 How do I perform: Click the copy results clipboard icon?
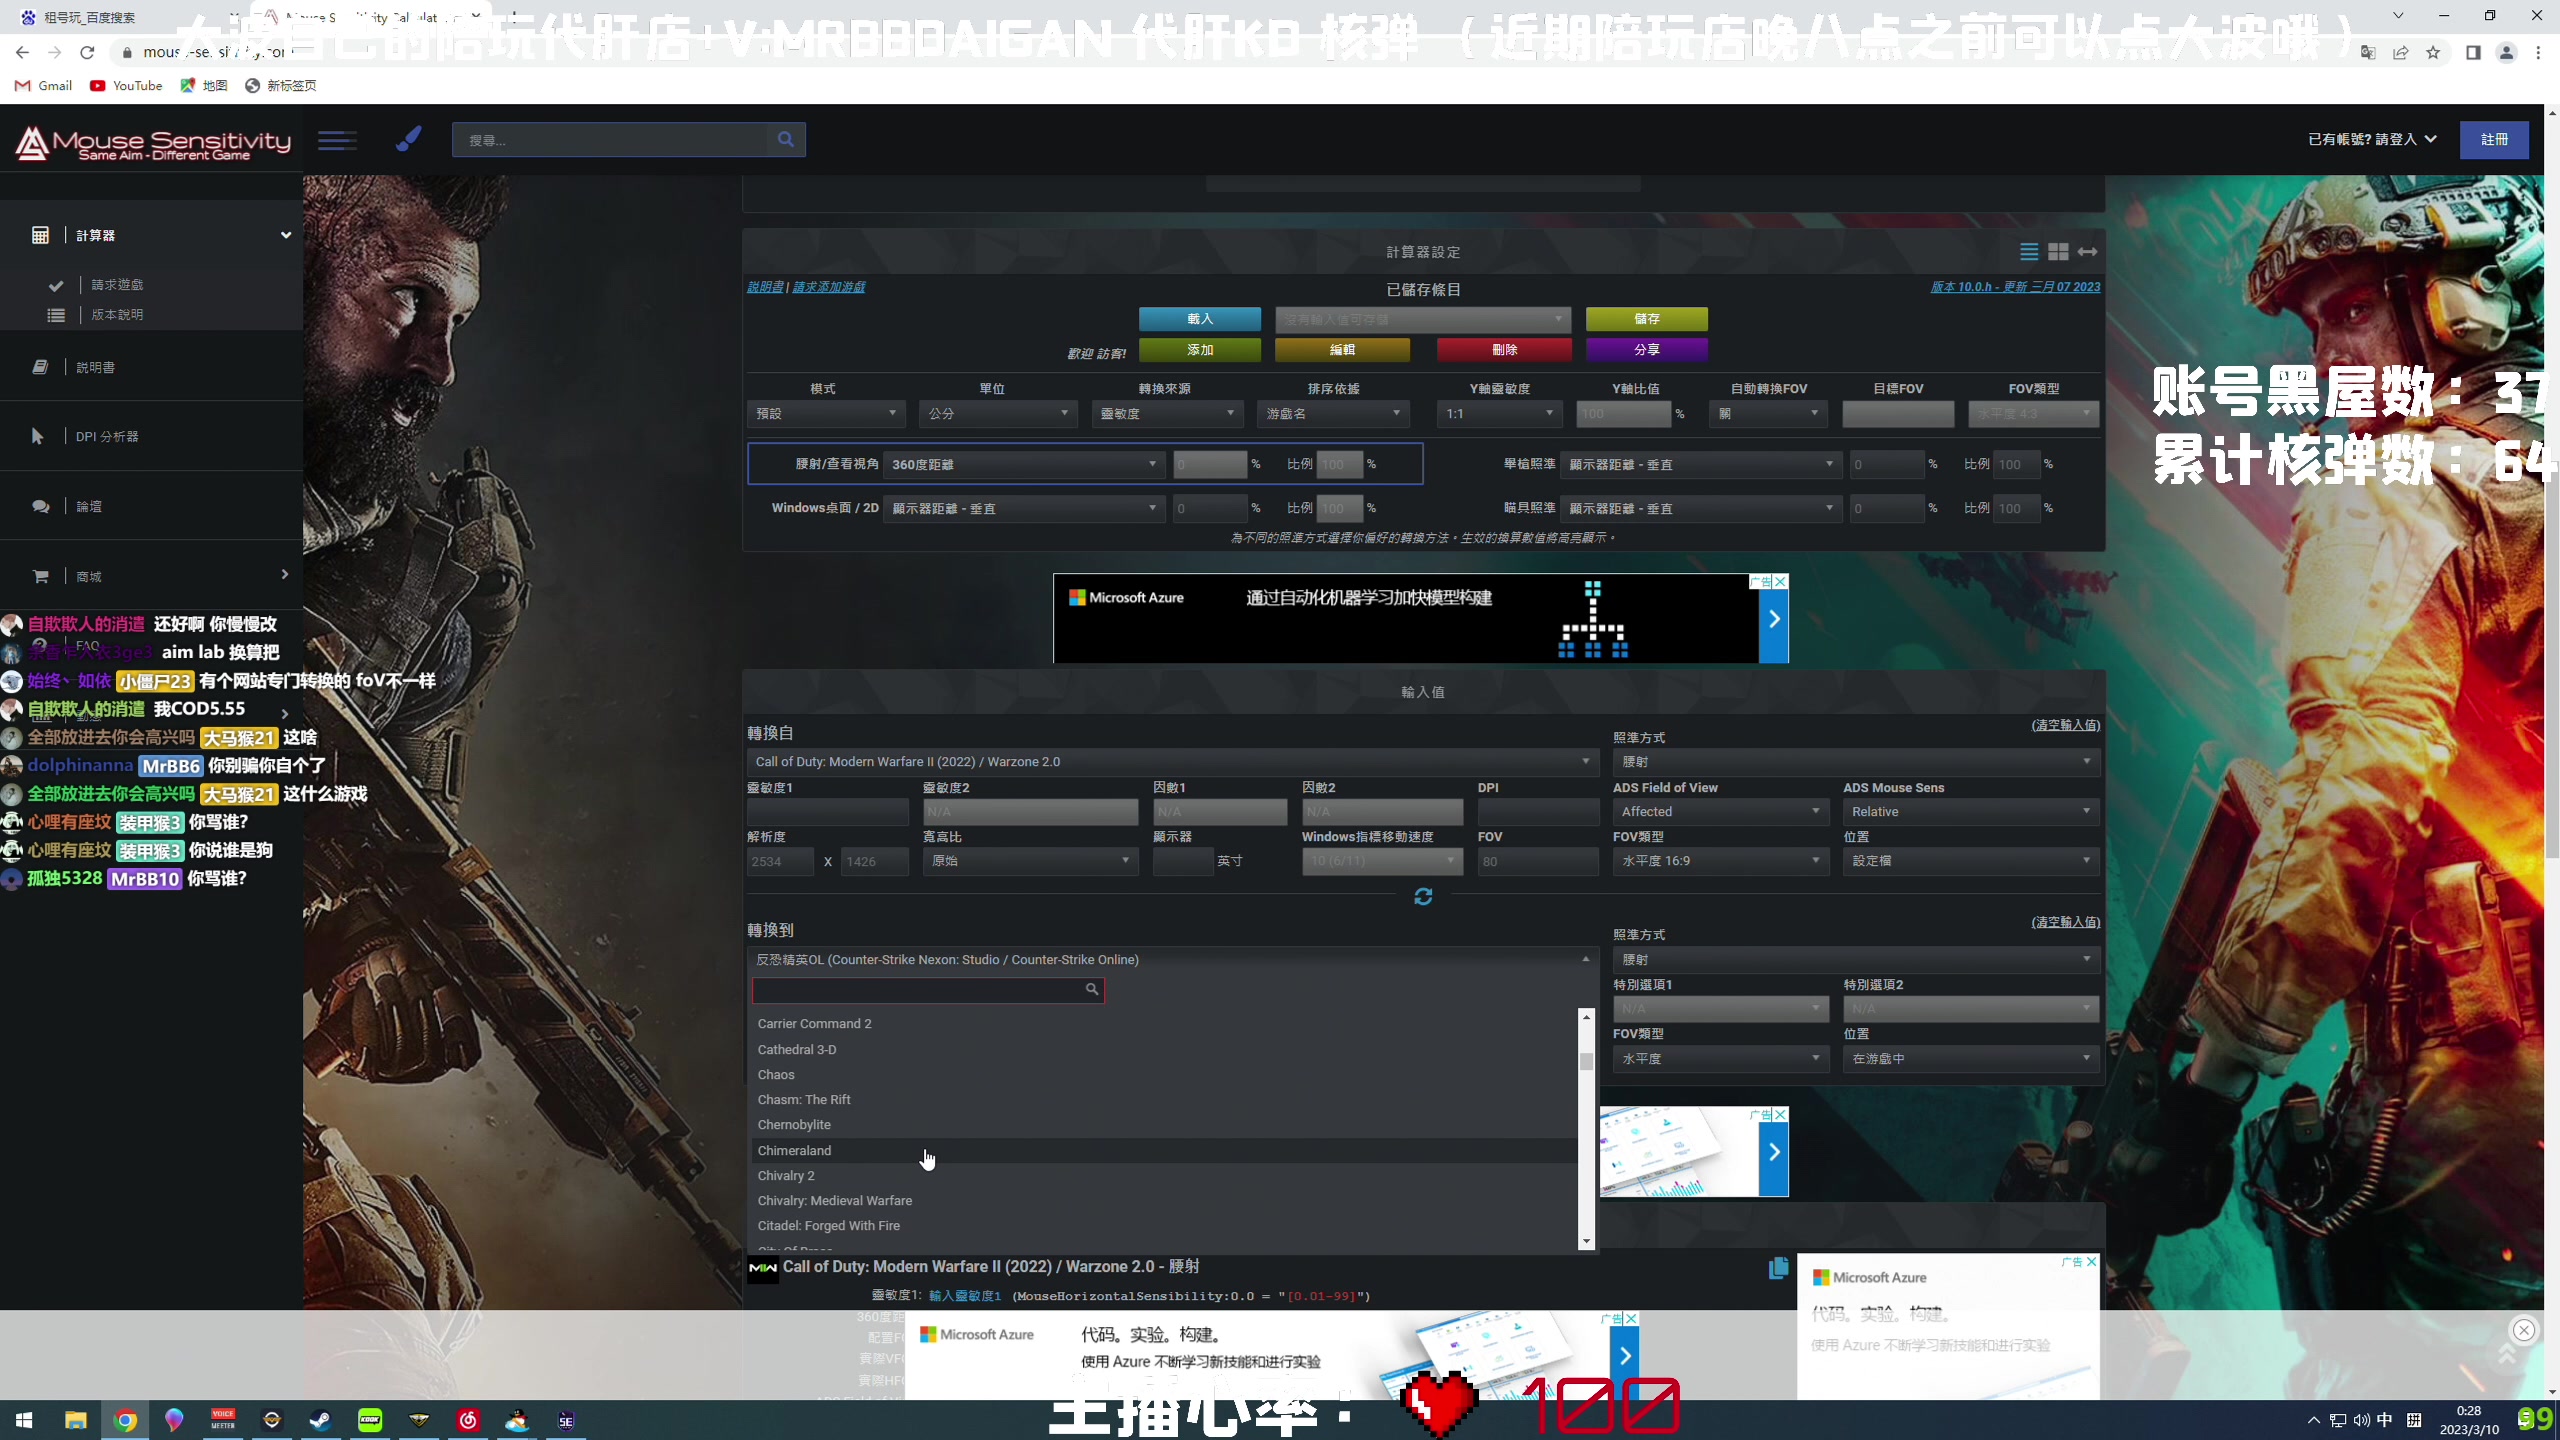pos(1778,1268)
